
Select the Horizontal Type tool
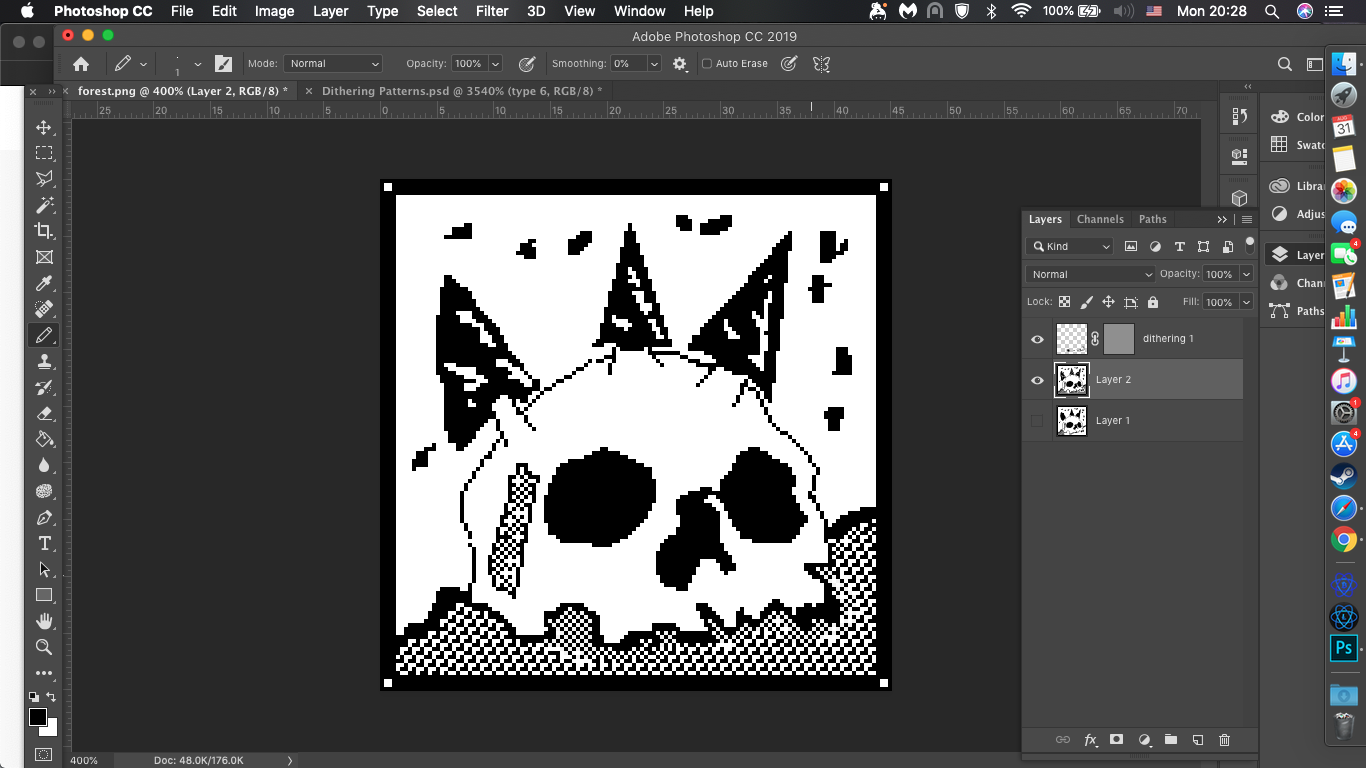(44, 543)
